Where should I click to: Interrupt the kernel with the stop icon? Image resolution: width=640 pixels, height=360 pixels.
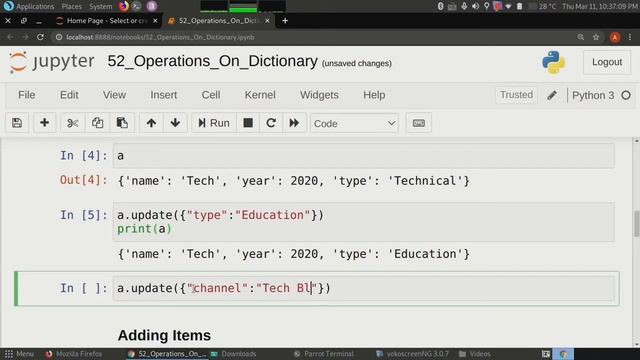click(248, 123)
